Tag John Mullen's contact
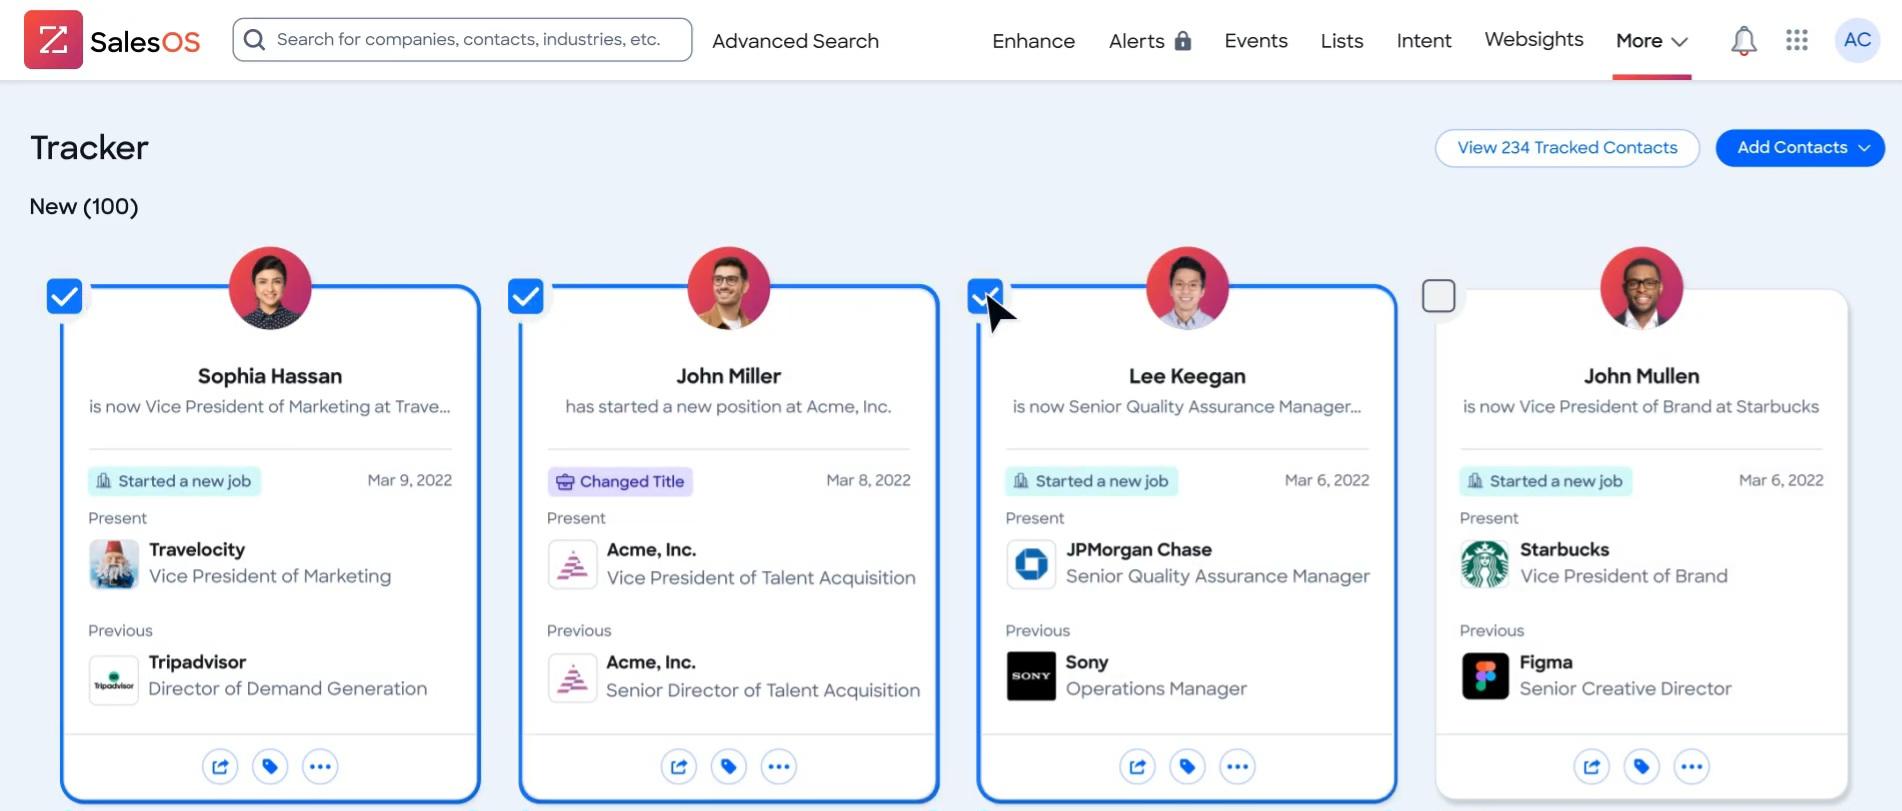 [1642, 767]
